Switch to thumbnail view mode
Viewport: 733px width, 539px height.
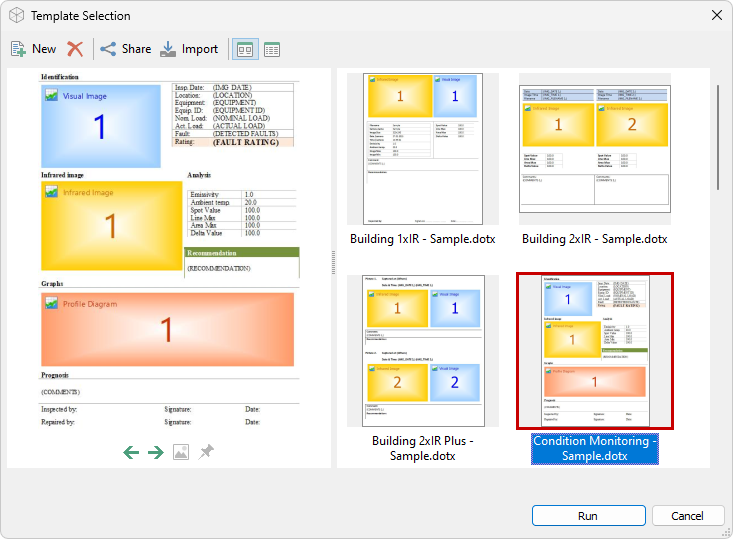[245, 50]
